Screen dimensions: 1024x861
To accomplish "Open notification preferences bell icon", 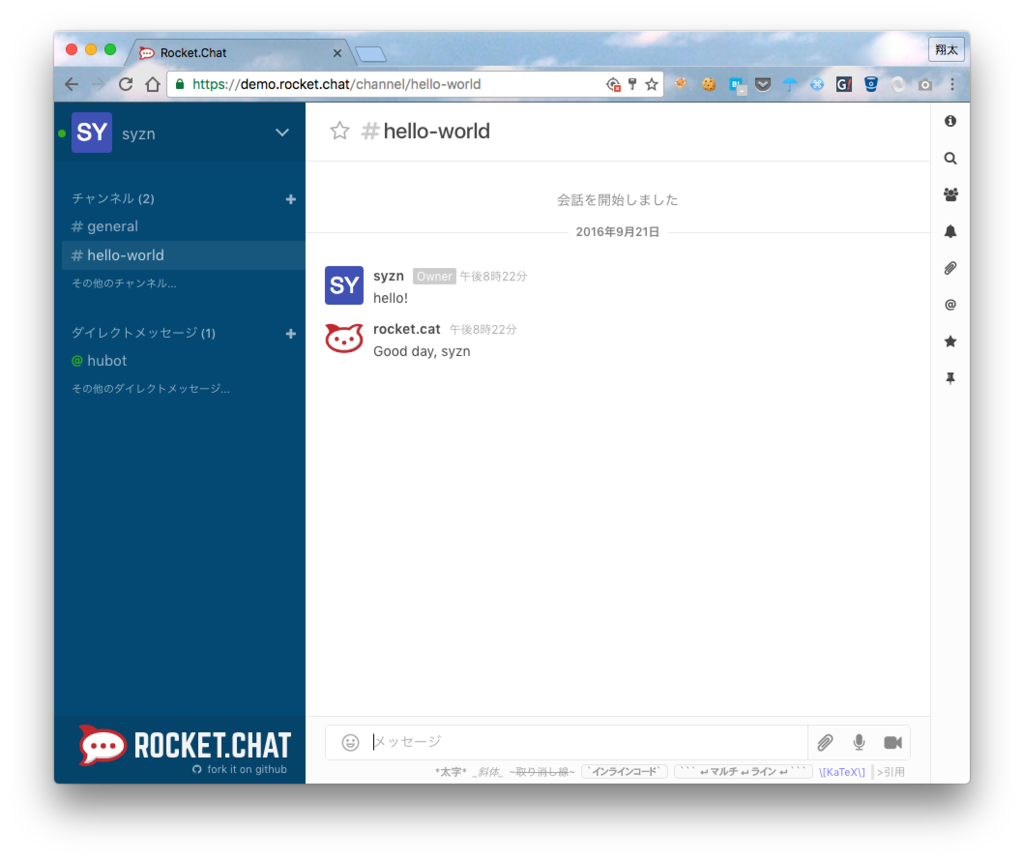I will pos(950,231).
